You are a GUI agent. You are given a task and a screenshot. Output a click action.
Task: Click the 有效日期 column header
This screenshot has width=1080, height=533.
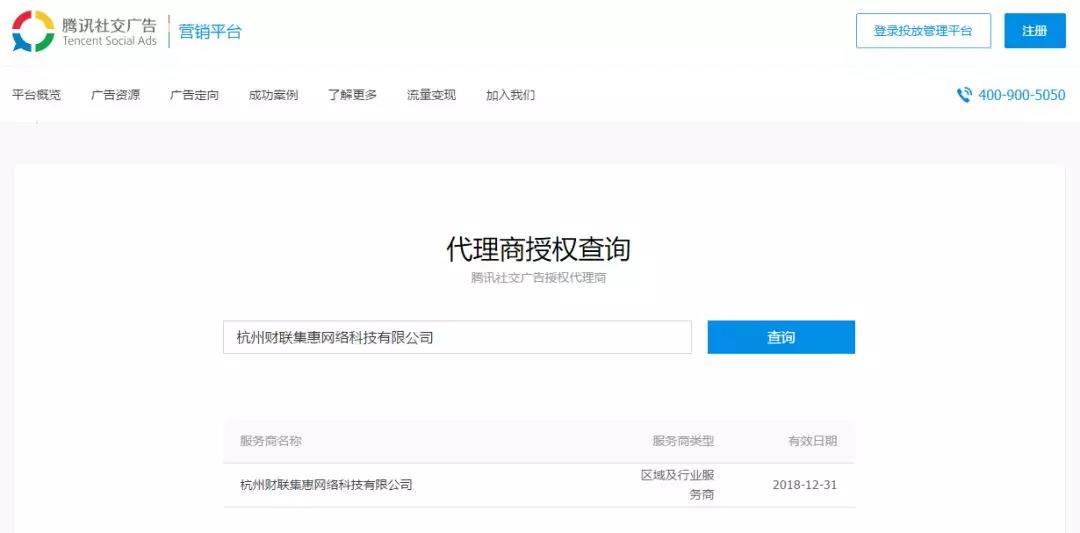(x=812, y=441)
